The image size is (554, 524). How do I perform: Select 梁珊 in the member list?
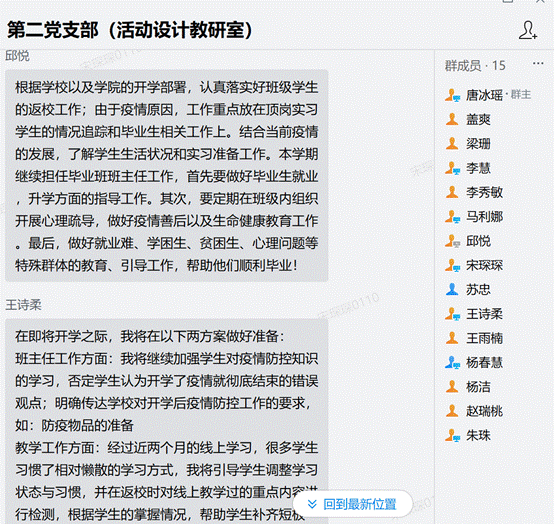(478, 144)
